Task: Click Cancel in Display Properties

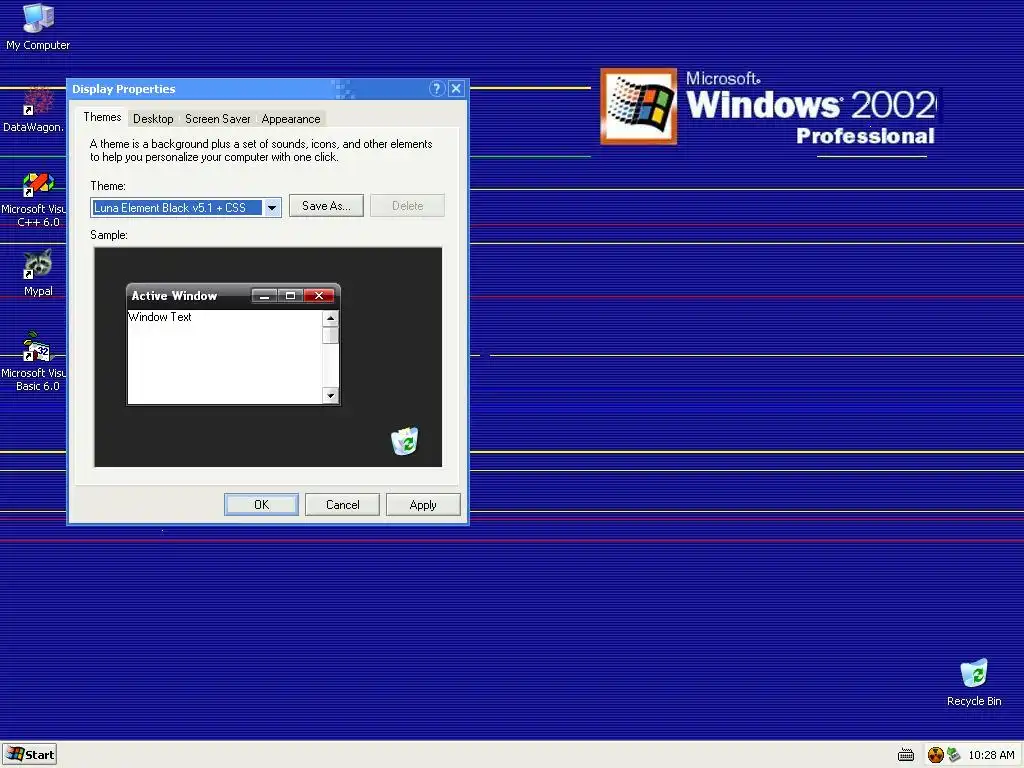Action: (342, 505)
